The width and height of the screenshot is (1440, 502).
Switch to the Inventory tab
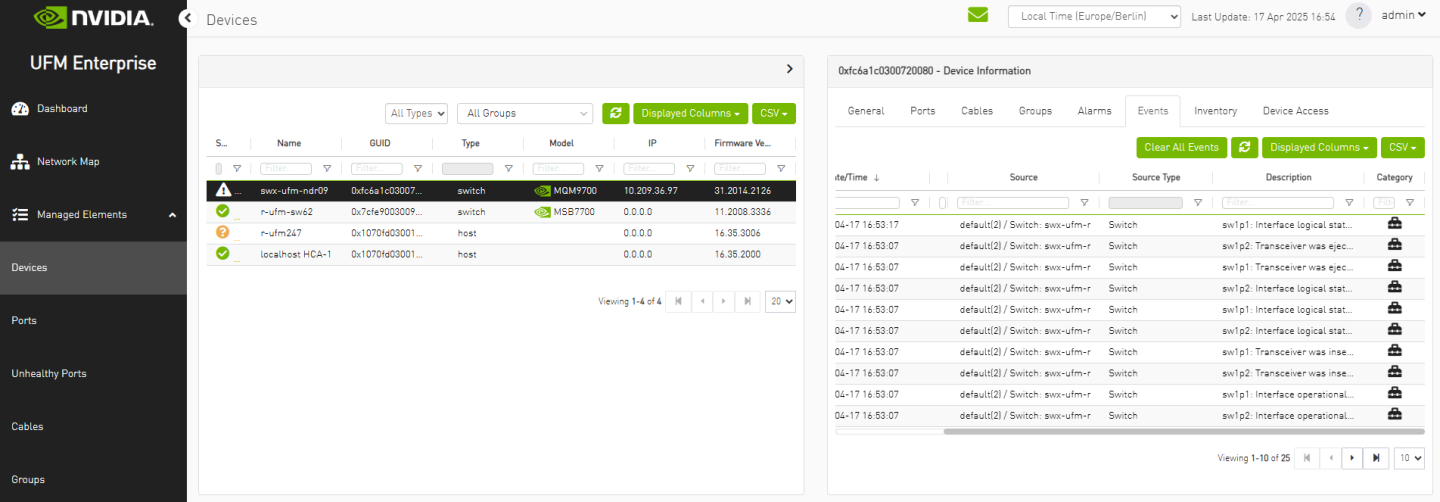pyautogui.click(x=1215, y=111)
